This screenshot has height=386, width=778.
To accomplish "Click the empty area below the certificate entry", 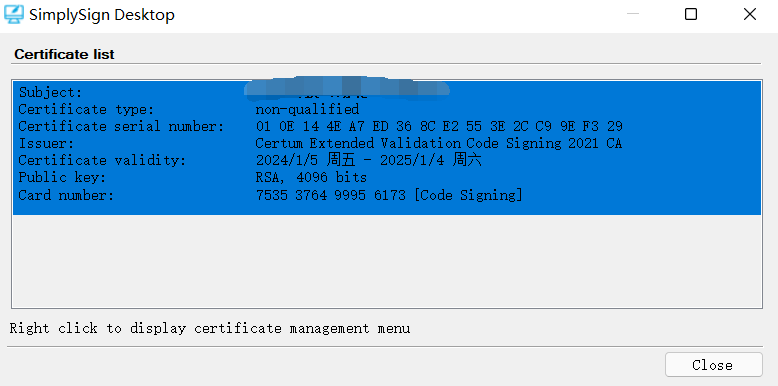I will pos(387,260).
